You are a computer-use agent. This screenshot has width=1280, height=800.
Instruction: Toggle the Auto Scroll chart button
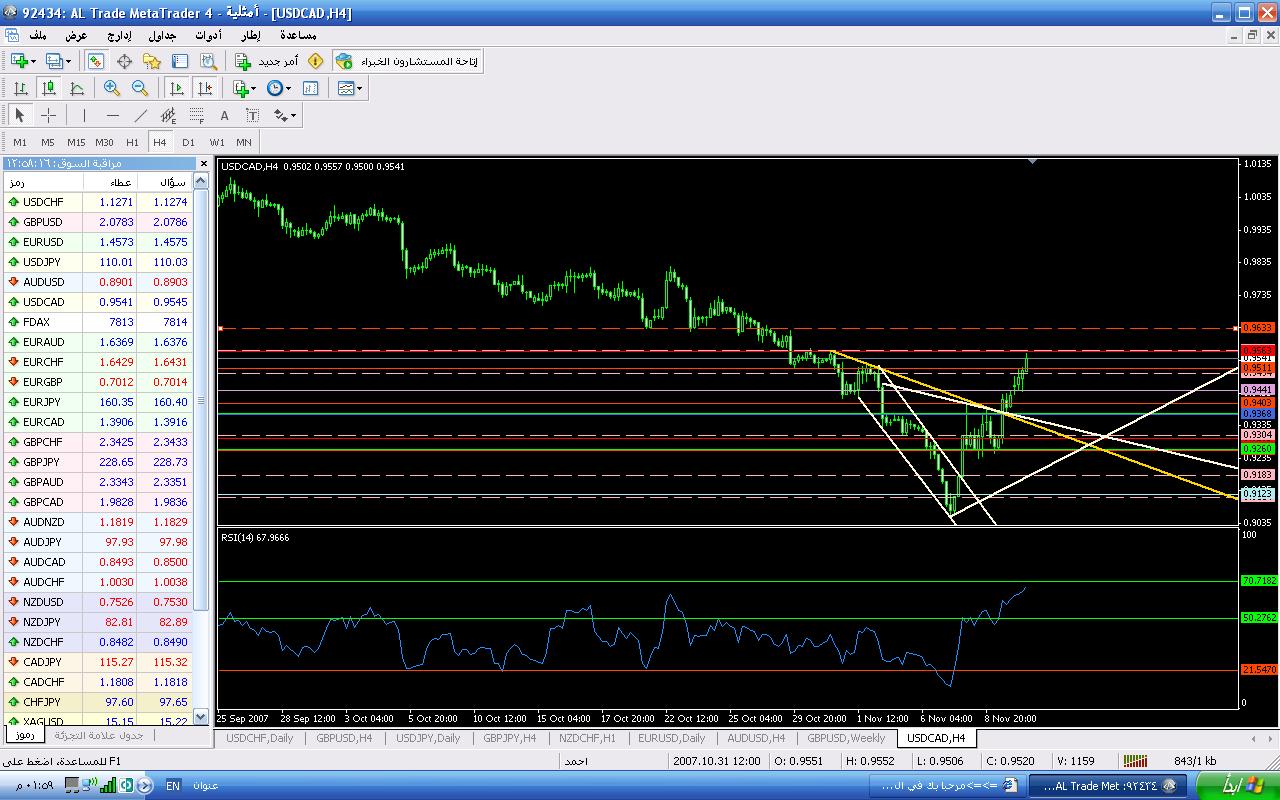point(176,88)
